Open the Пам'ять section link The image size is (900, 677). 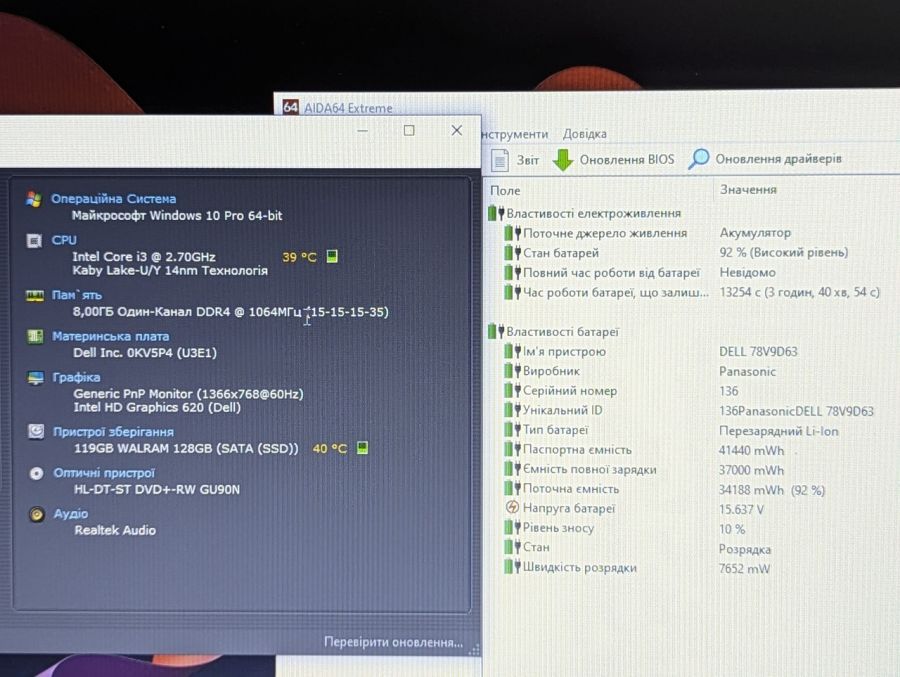coord(76,295)
